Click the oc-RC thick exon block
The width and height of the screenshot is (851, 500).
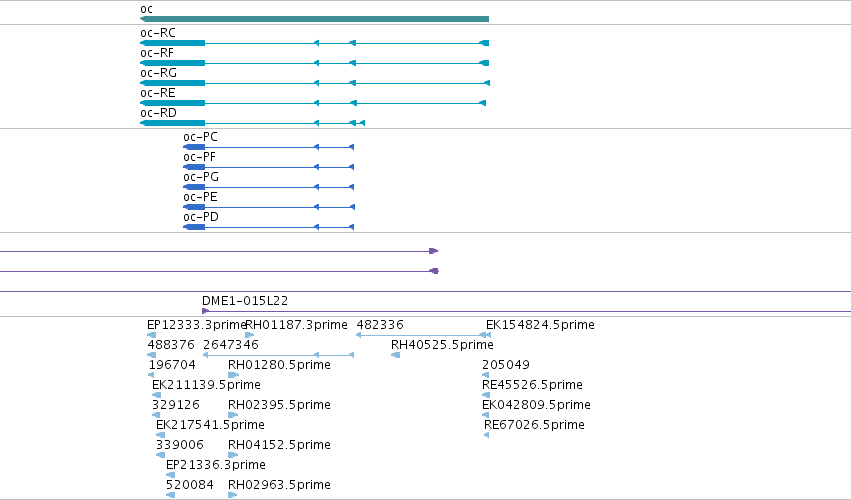pos(173,43)
